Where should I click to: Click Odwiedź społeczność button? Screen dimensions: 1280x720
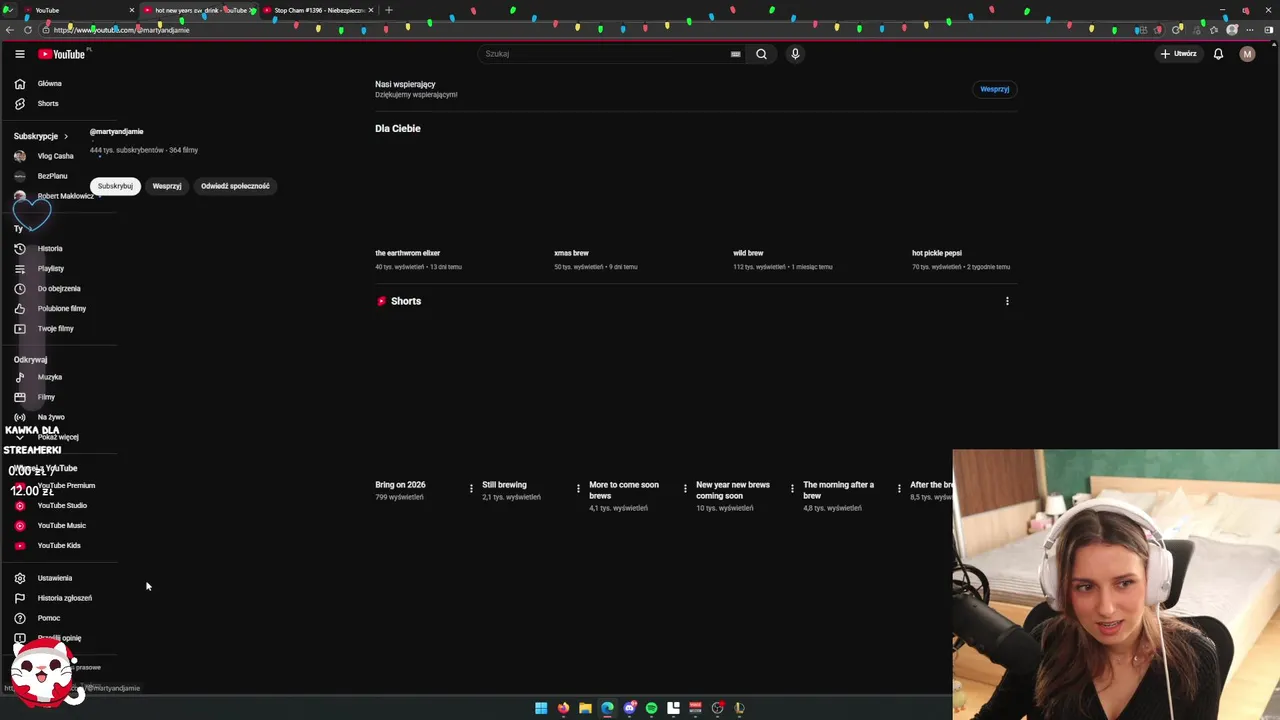[235, 186]
